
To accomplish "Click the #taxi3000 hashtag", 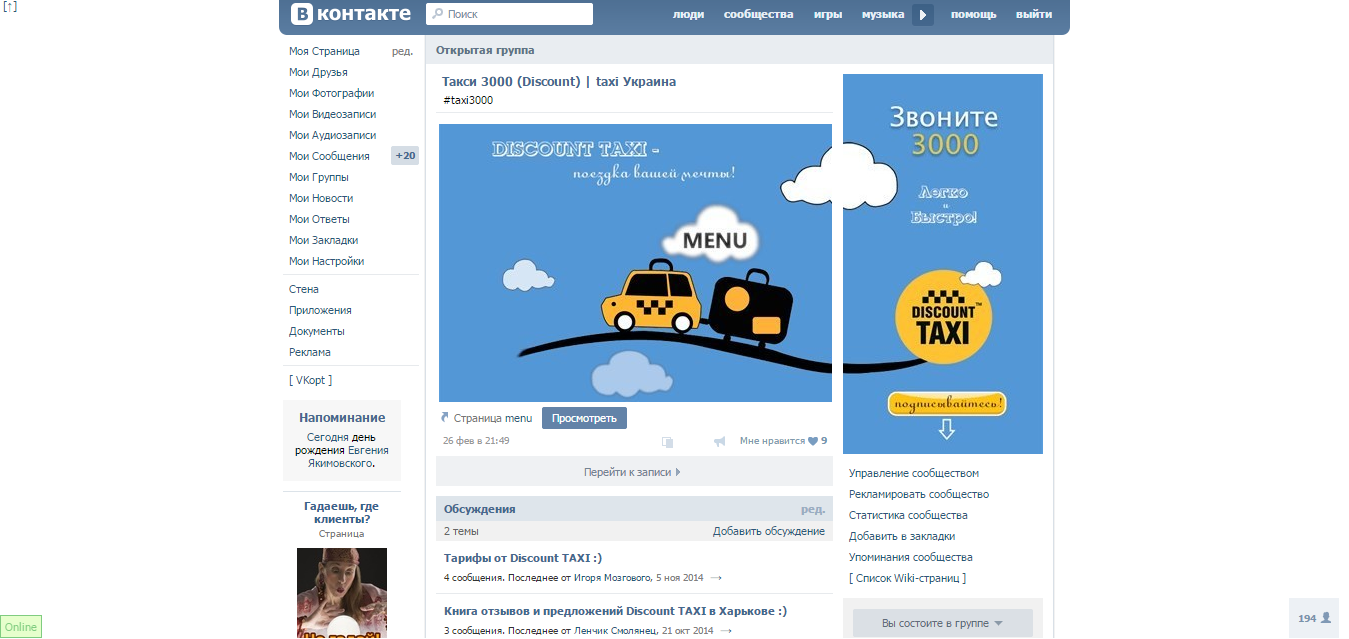I will [468, 100].
